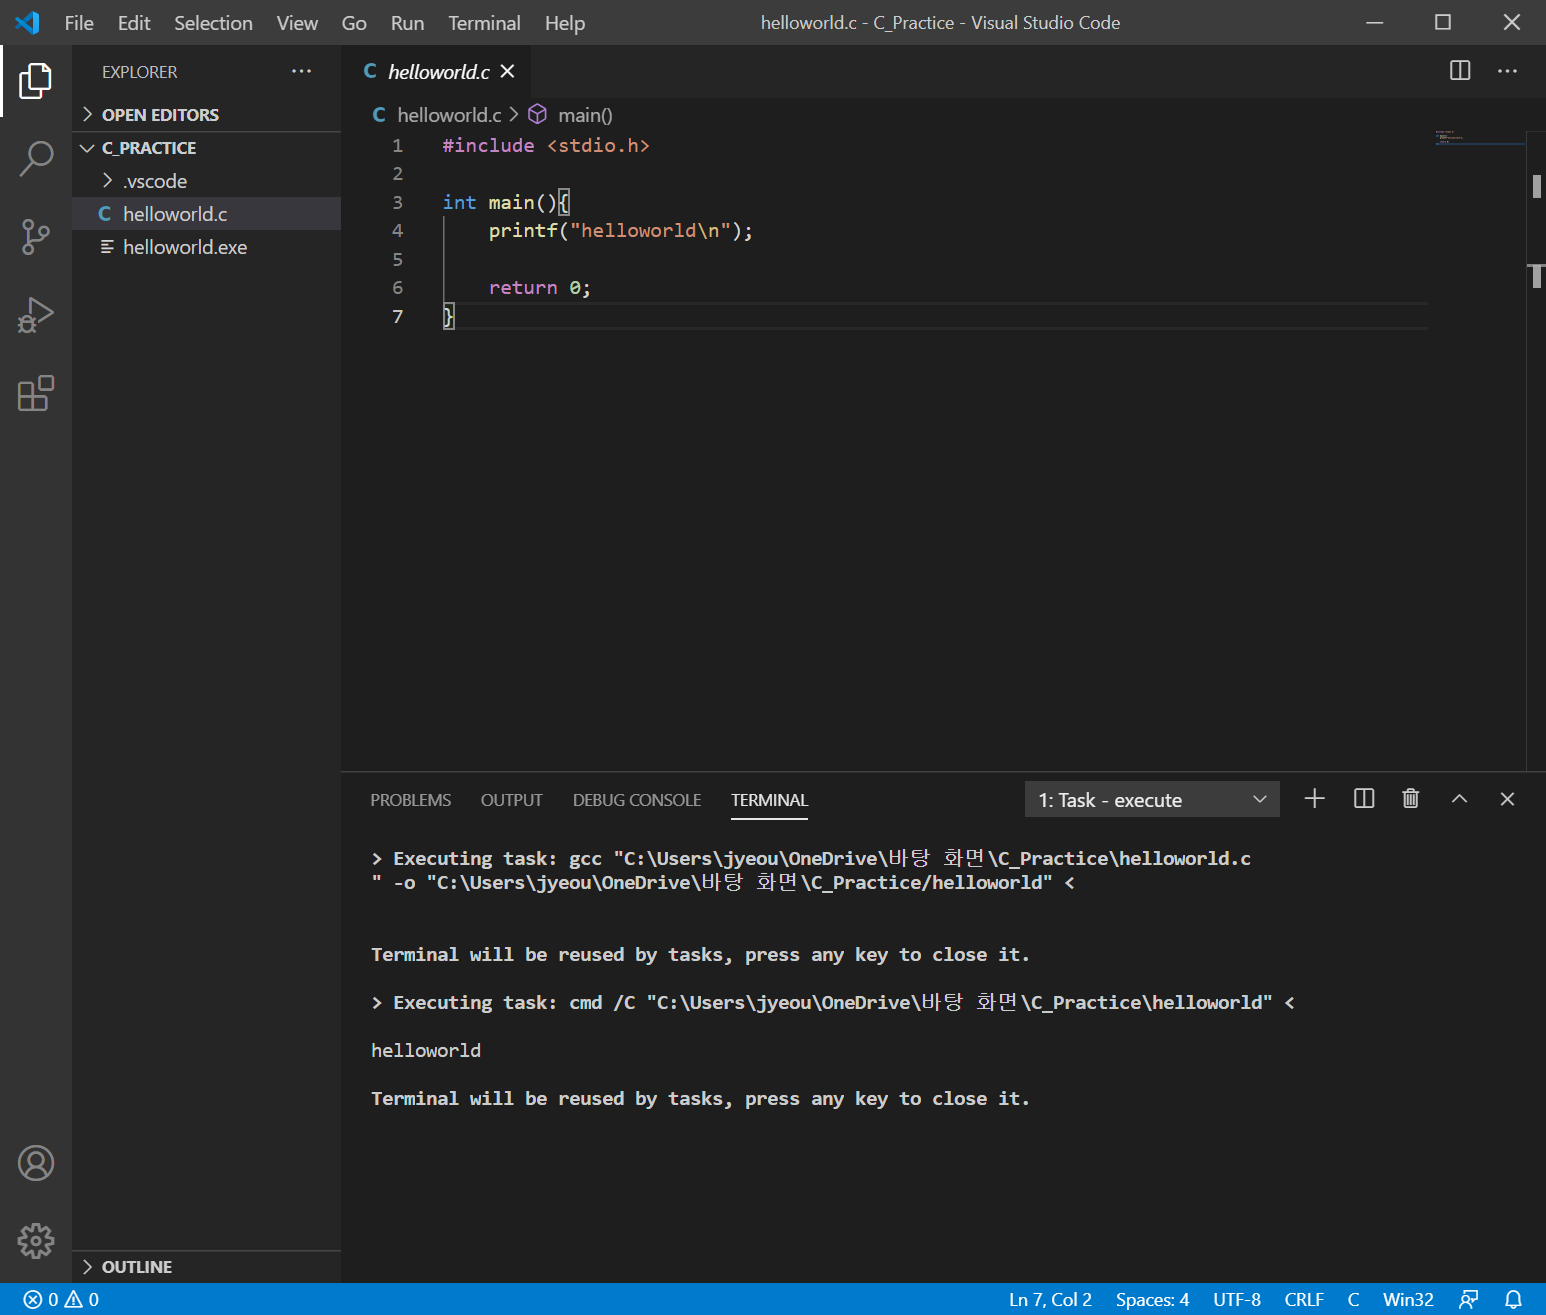This screenshot has width=1546, height=1315.
Task: Open the View menu
Action: [x=297, y=23]
